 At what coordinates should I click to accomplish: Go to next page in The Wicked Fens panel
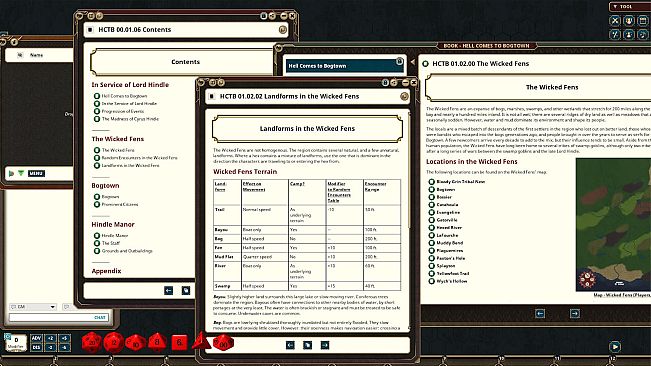tap(575, 314)
